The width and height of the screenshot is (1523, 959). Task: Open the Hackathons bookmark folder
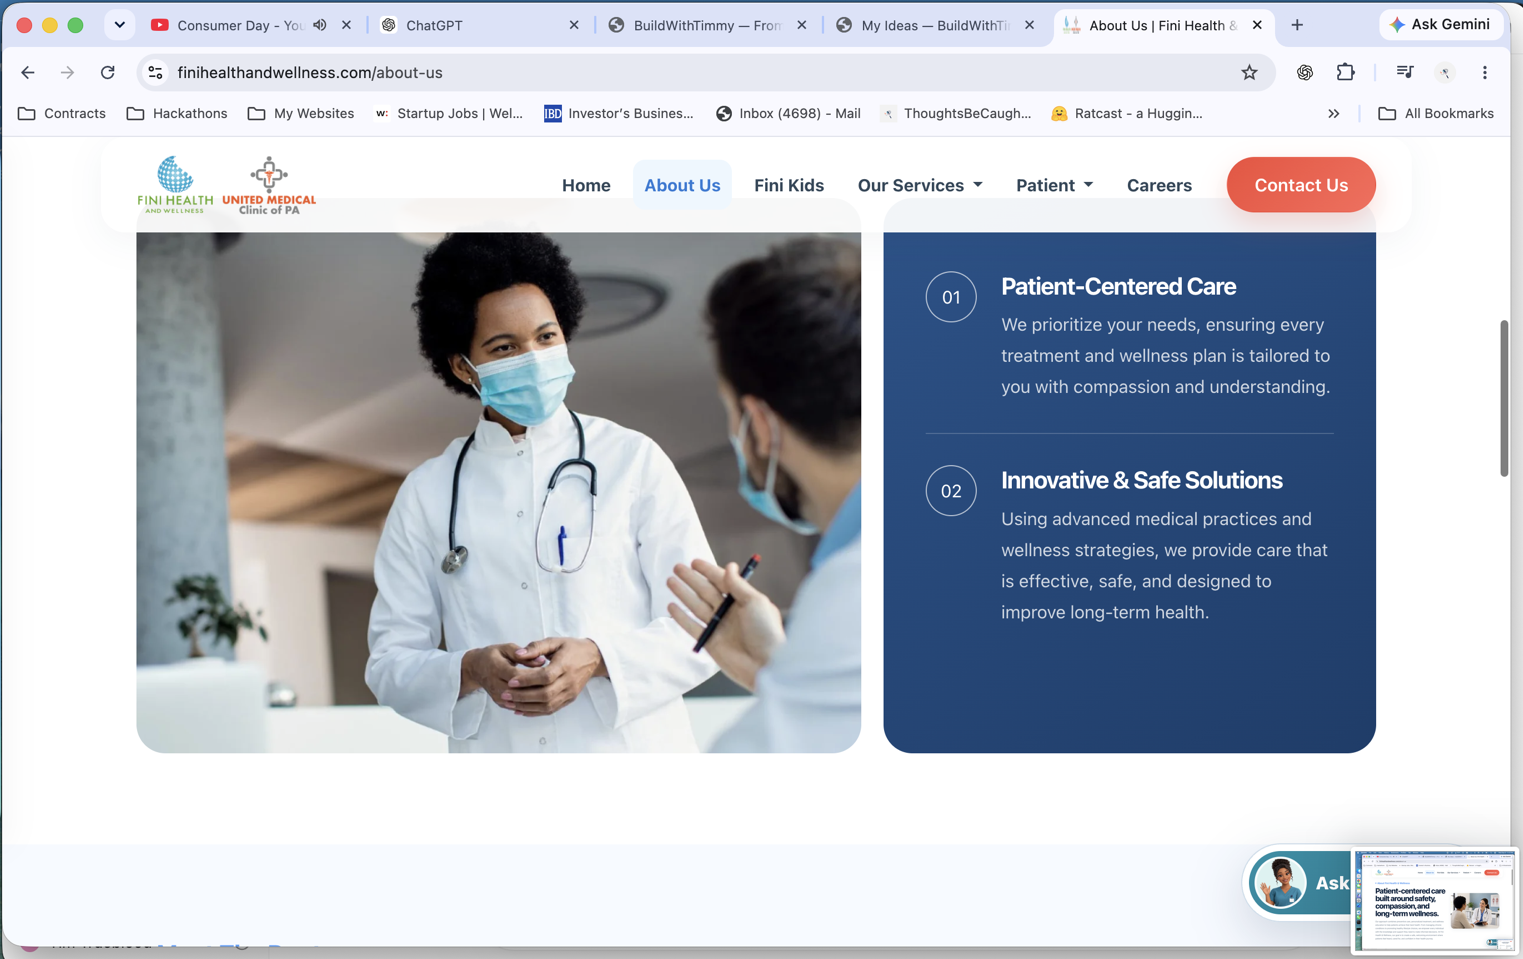(177, 113)
